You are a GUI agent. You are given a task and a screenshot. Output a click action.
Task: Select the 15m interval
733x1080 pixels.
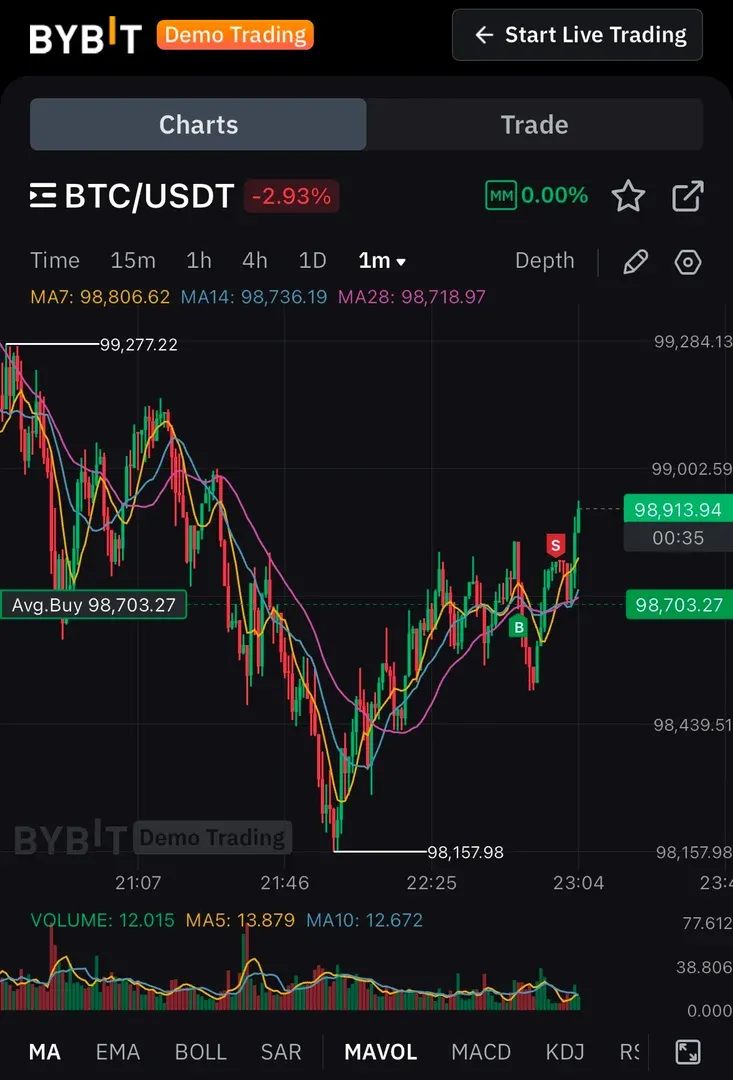click(x=133, y=260)
